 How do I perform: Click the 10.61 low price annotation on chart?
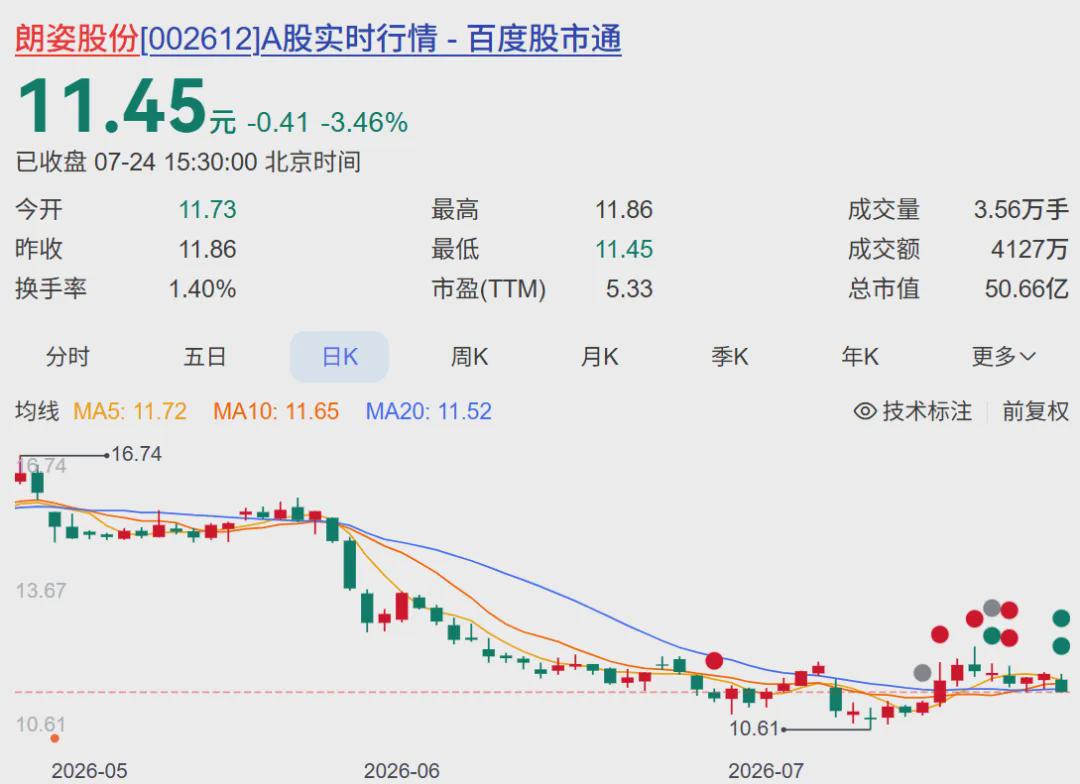(x=754, y=728)
